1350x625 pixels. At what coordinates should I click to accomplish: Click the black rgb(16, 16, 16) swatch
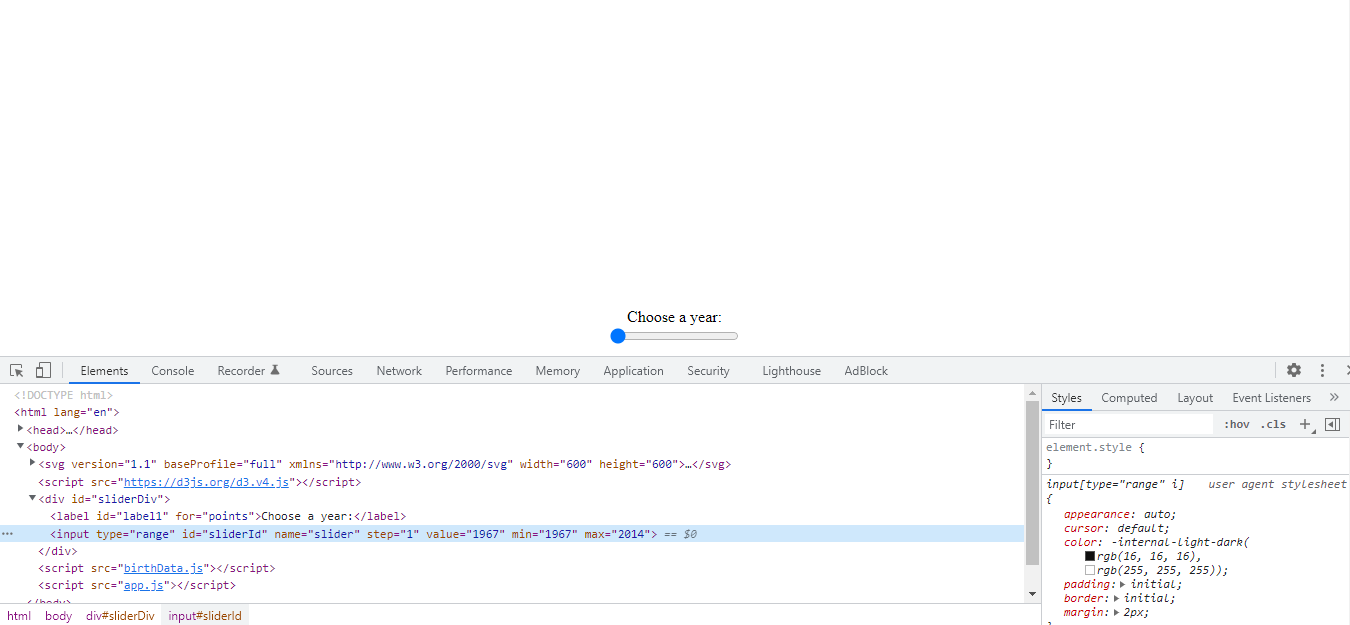tap(1090, 556)
